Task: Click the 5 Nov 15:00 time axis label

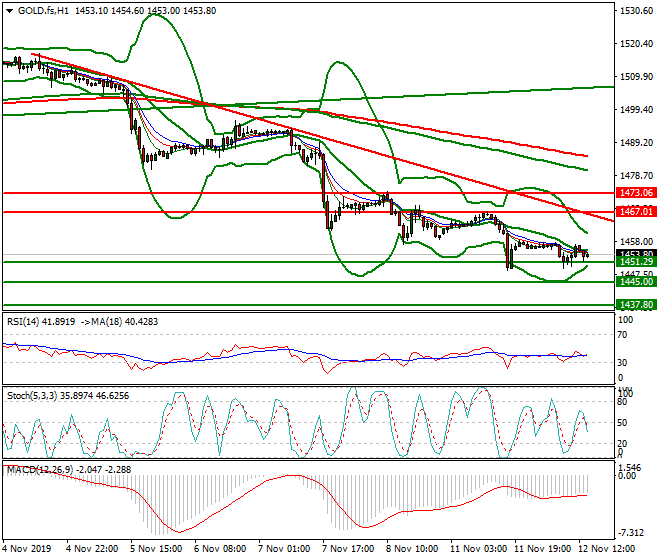Action: [x=156, y=549]
